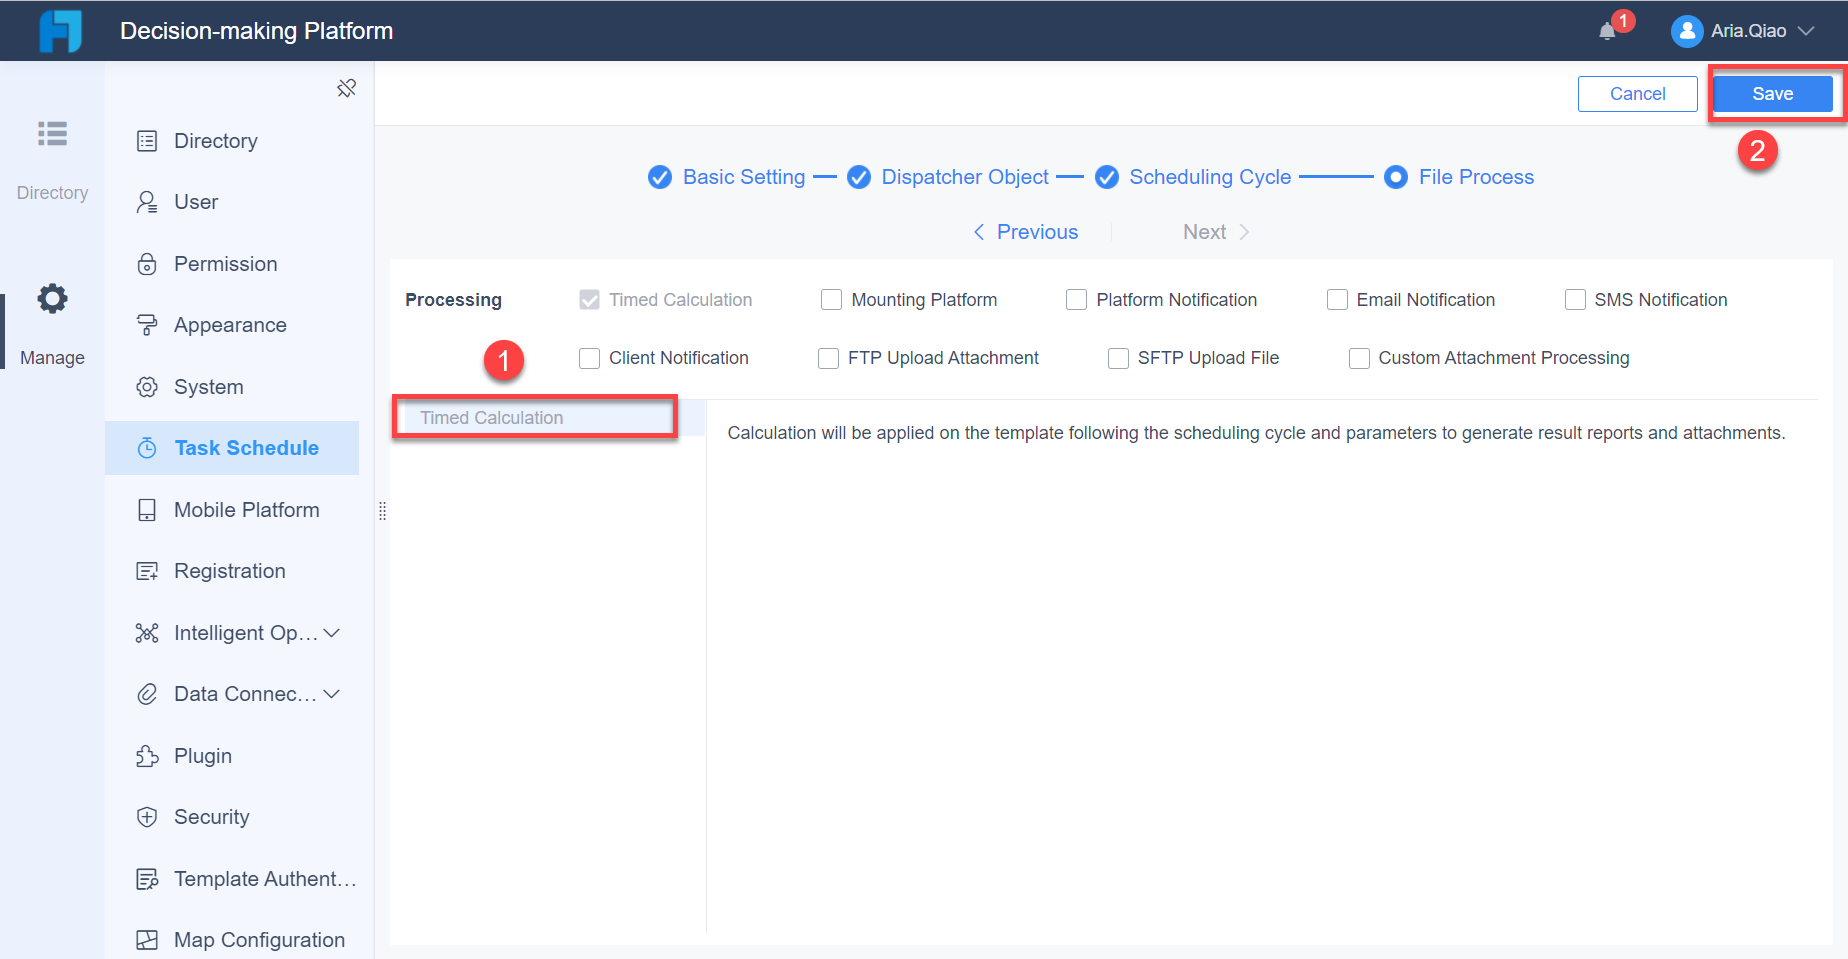Enable the FTP Upload Attachment checkbox
This screenshot has height=959, width=1848.
828,358
